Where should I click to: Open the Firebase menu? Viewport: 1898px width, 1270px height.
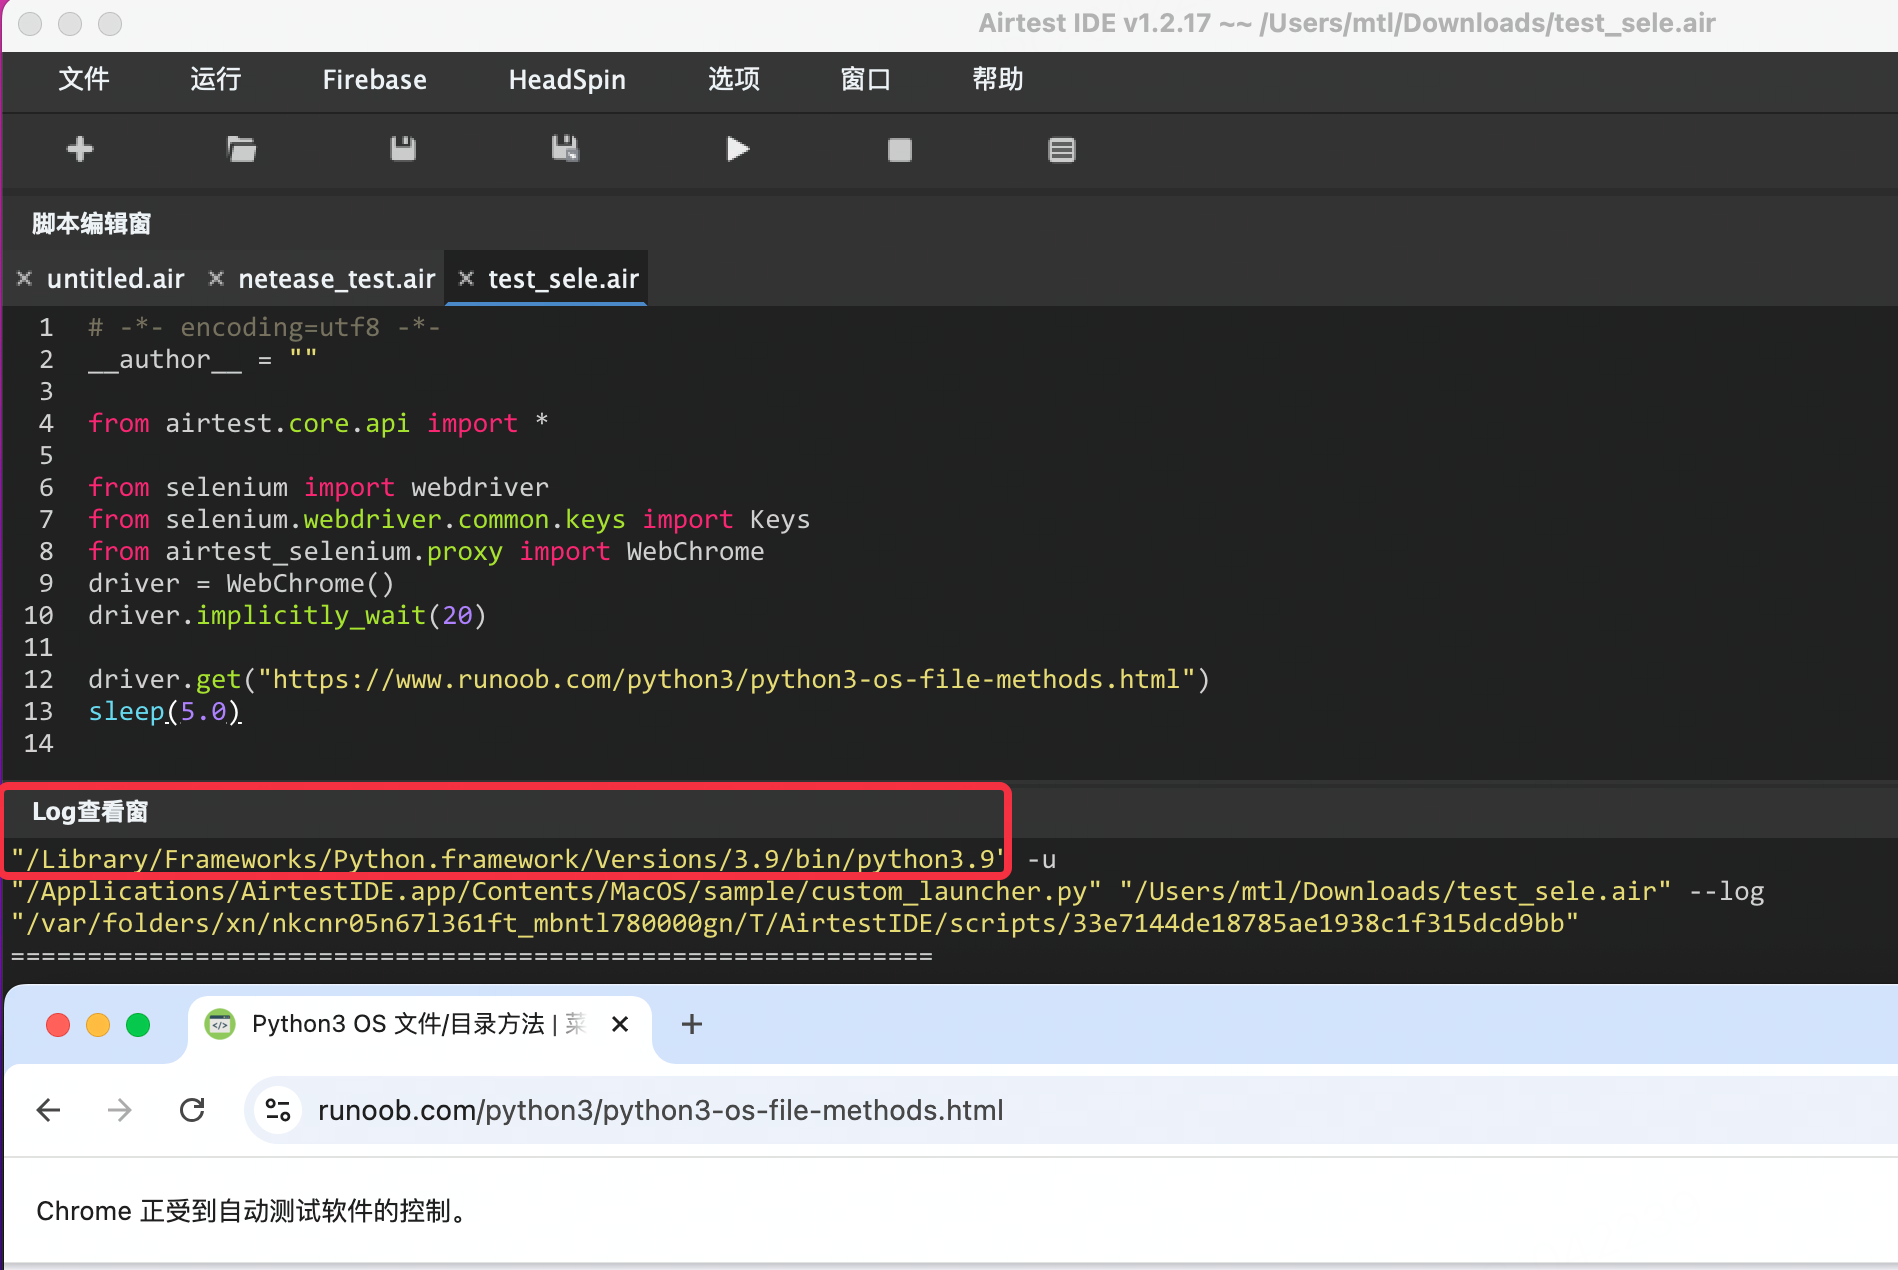pyautogui.click(x=374, y=80)
